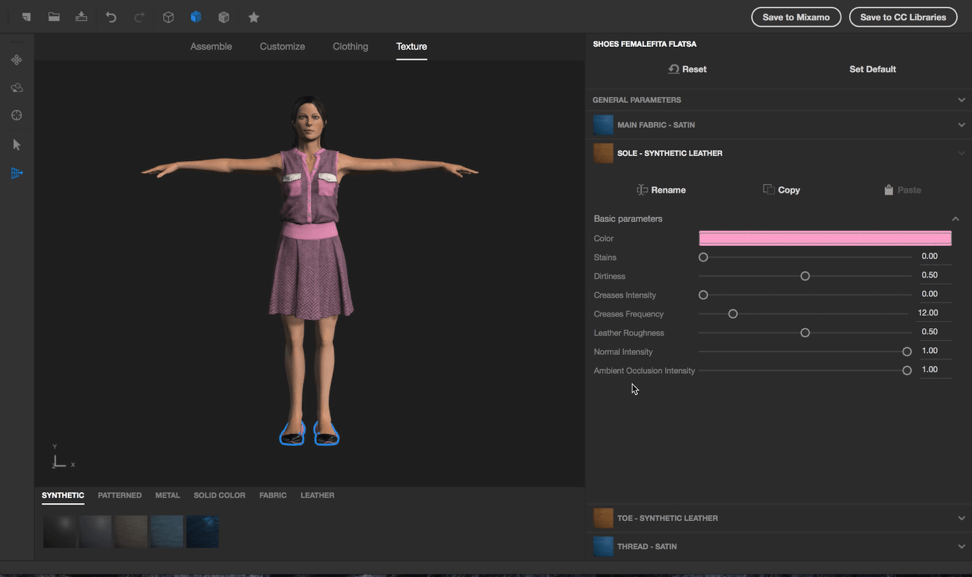Select the METAL material category
972x577 pixels.
coord(167,495)
